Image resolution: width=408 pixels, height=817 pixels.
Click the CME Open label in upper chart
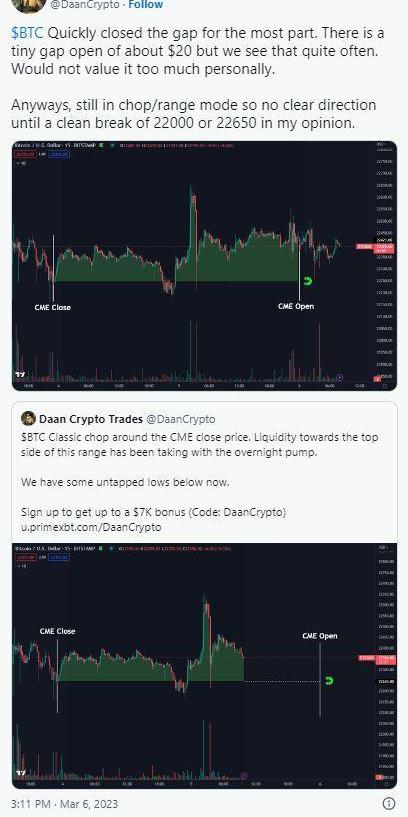(x=296, y=306)
